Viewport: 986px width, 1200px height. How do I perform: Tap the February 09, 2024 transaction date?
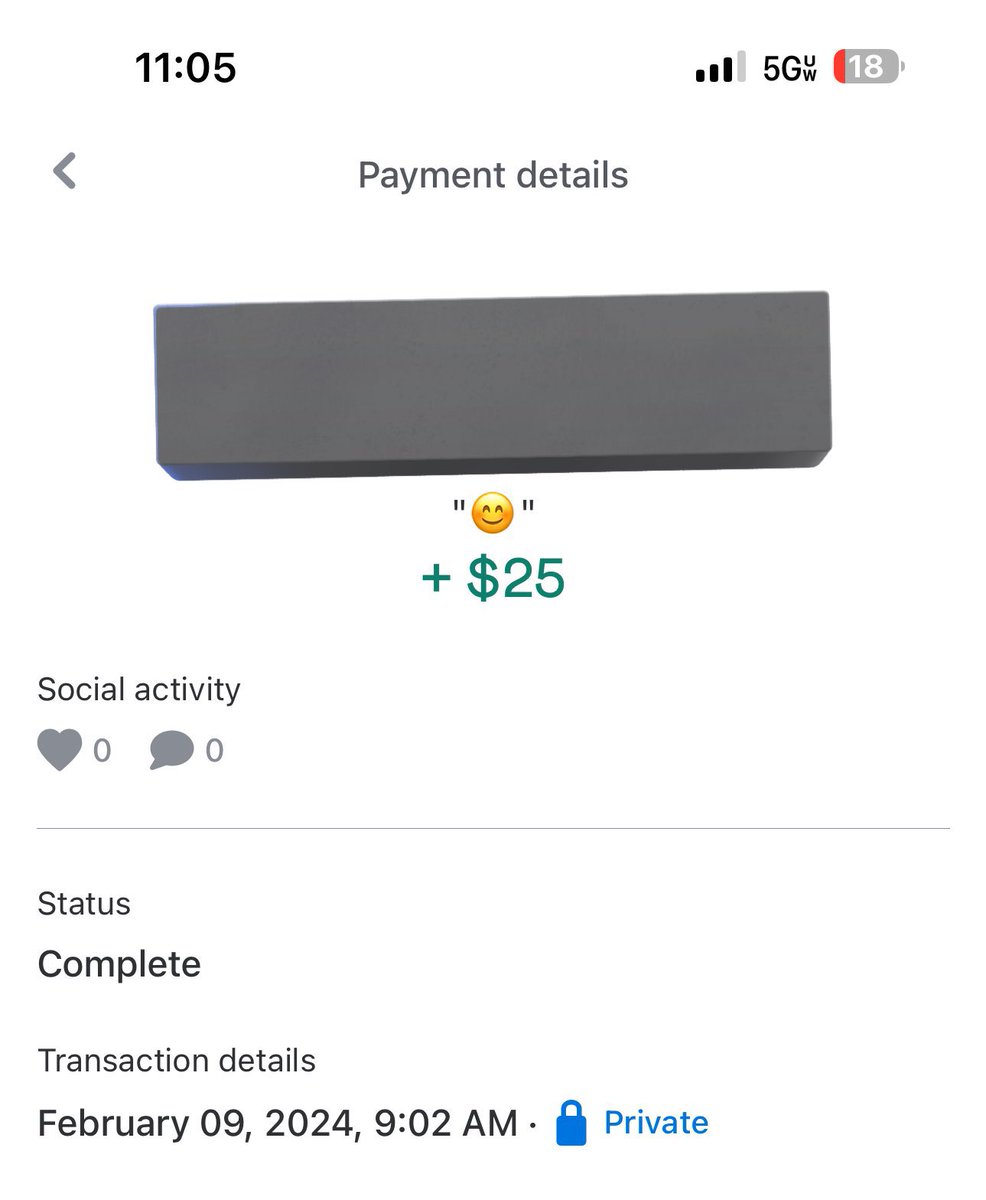[x=278, y=1123]
